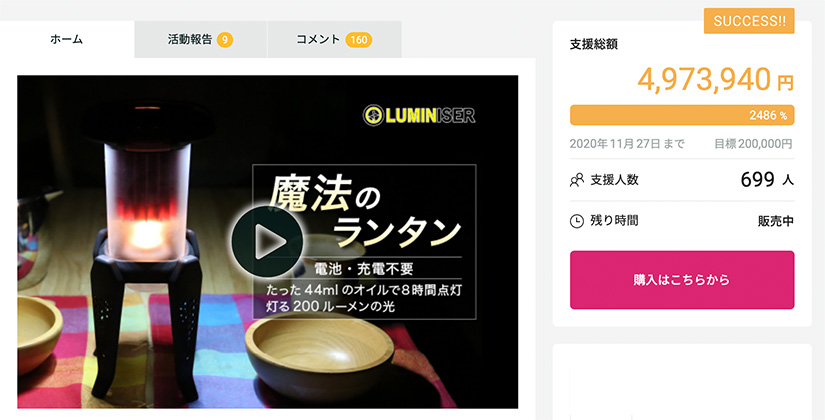Click the 160 comment count badge
This screenshot has height=420, width=825.
359,39
